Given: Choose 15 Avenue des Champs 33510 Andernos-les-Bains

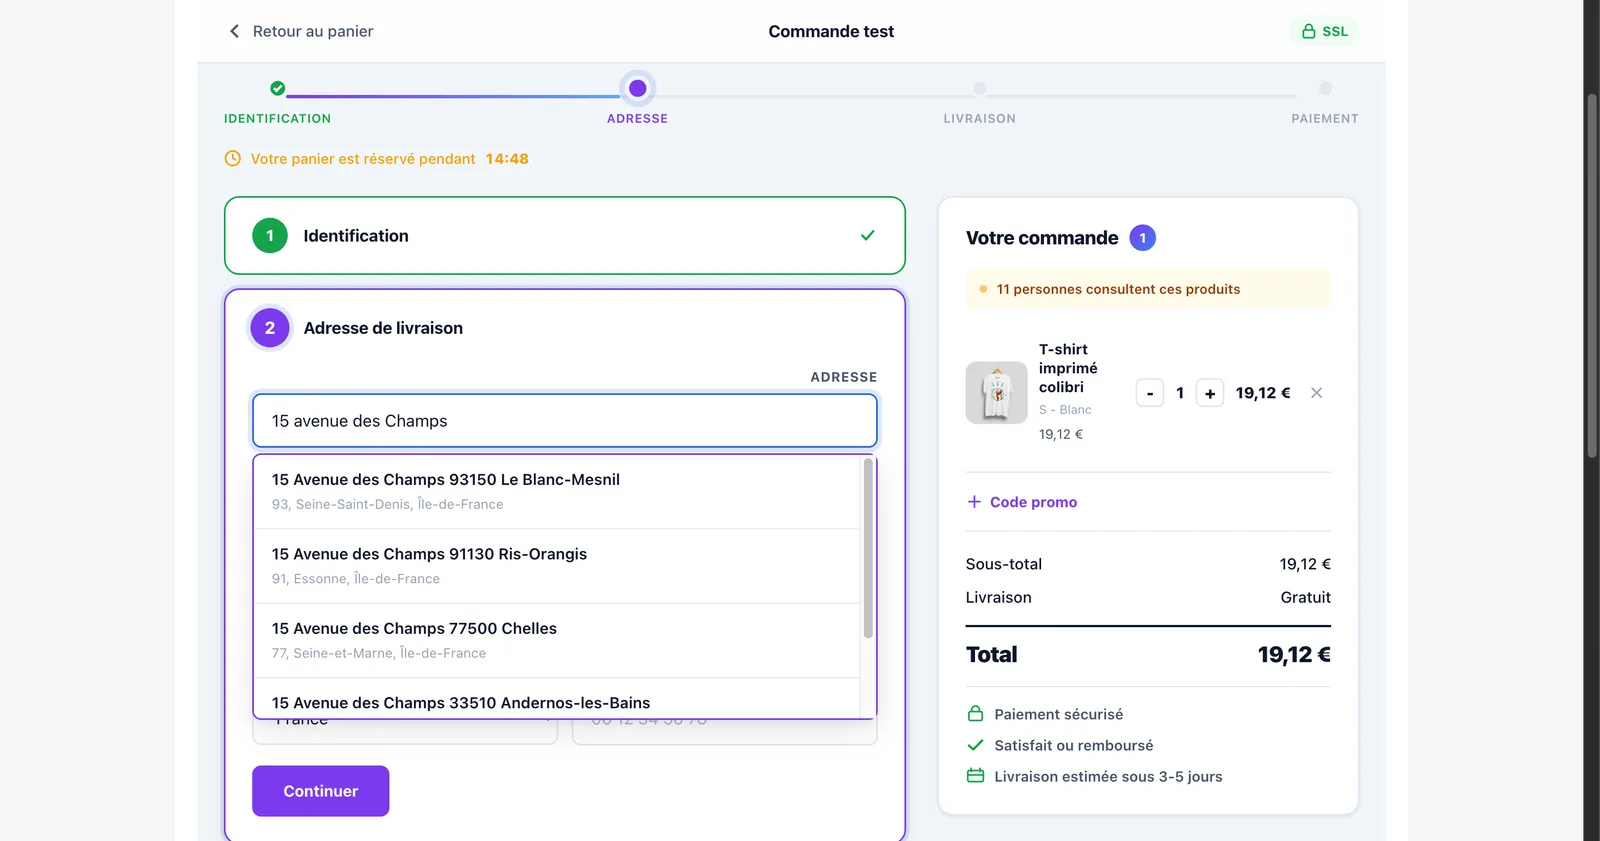Looking at the screenshot, I should [557, 699].
